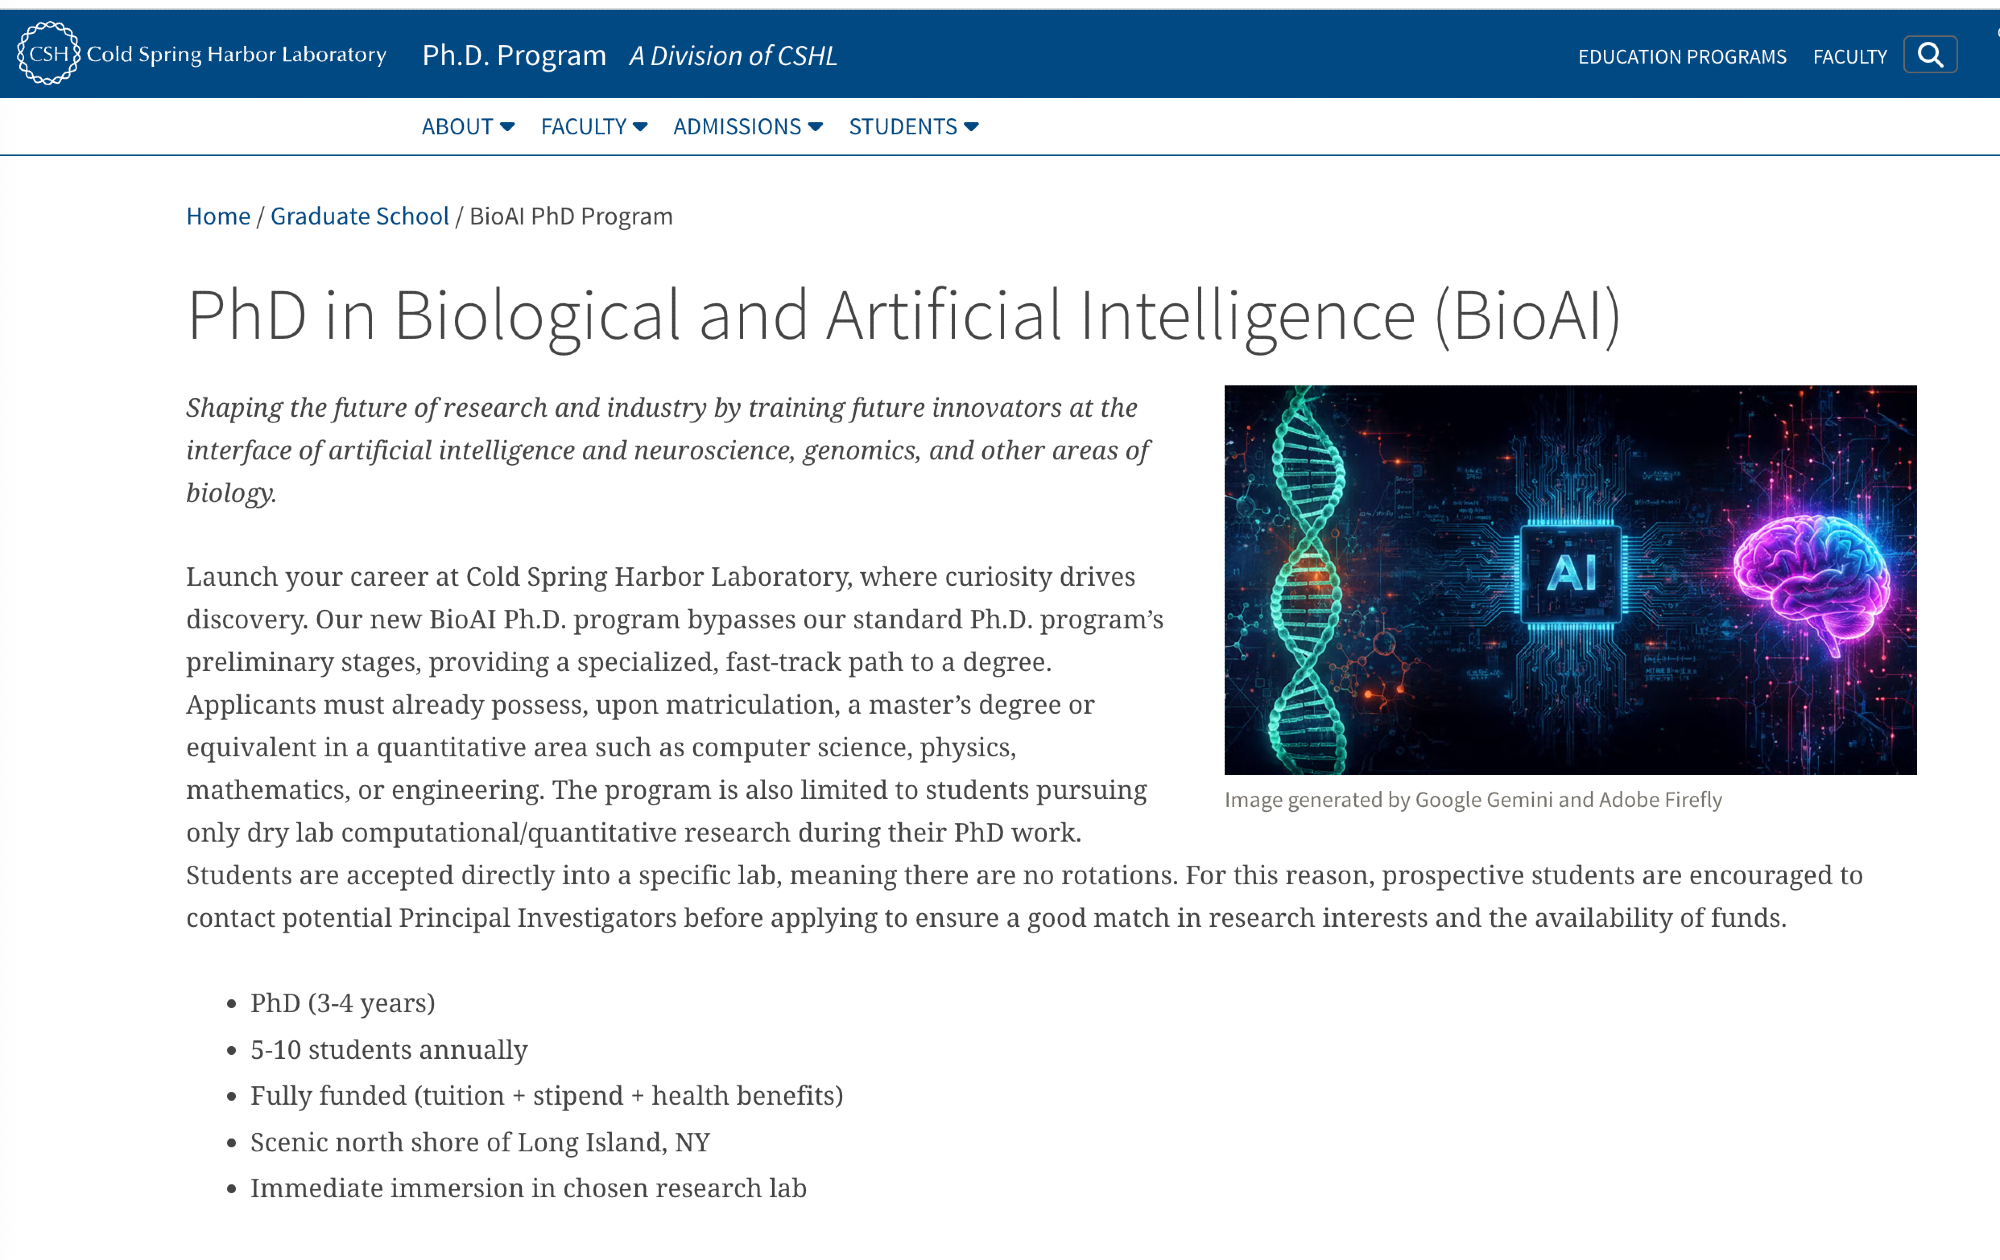Click the CSH circular logo icon
The width and height of the screenshot is (2000, 1260).
click(x=48, y=54)
